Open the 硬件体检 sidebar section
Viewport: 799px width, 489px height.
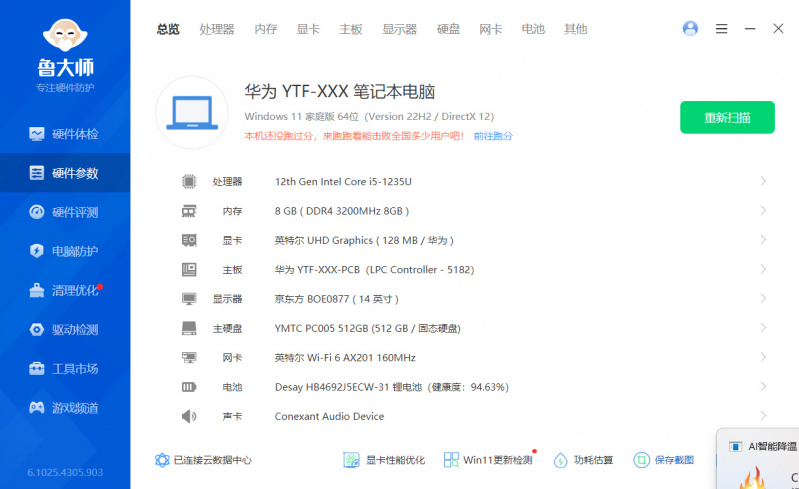pos(64,134)
